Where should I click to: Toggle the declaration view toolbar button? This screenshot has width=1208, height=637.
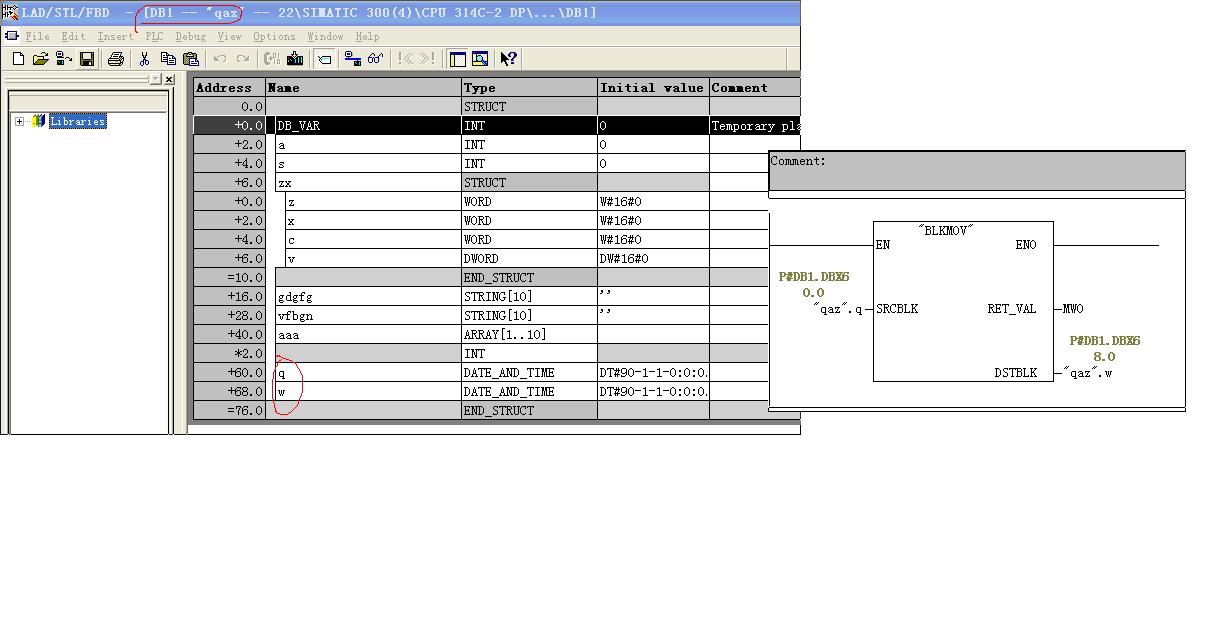coord(325,59)
